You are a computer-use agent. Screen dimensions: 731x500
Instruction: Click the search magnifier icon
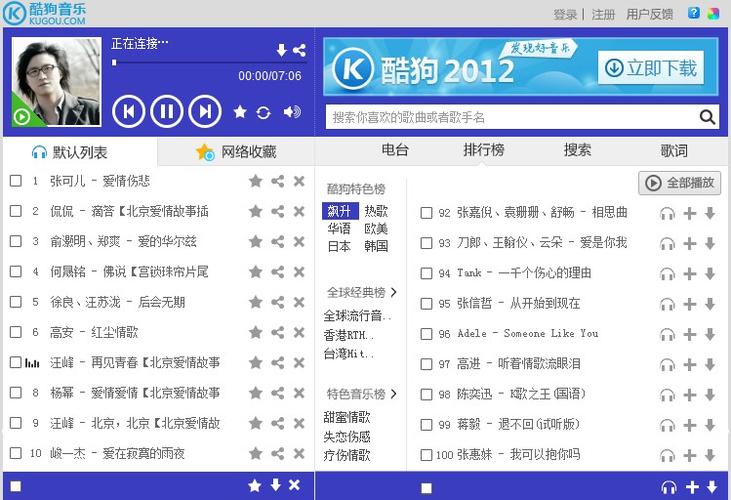(707, 116)
